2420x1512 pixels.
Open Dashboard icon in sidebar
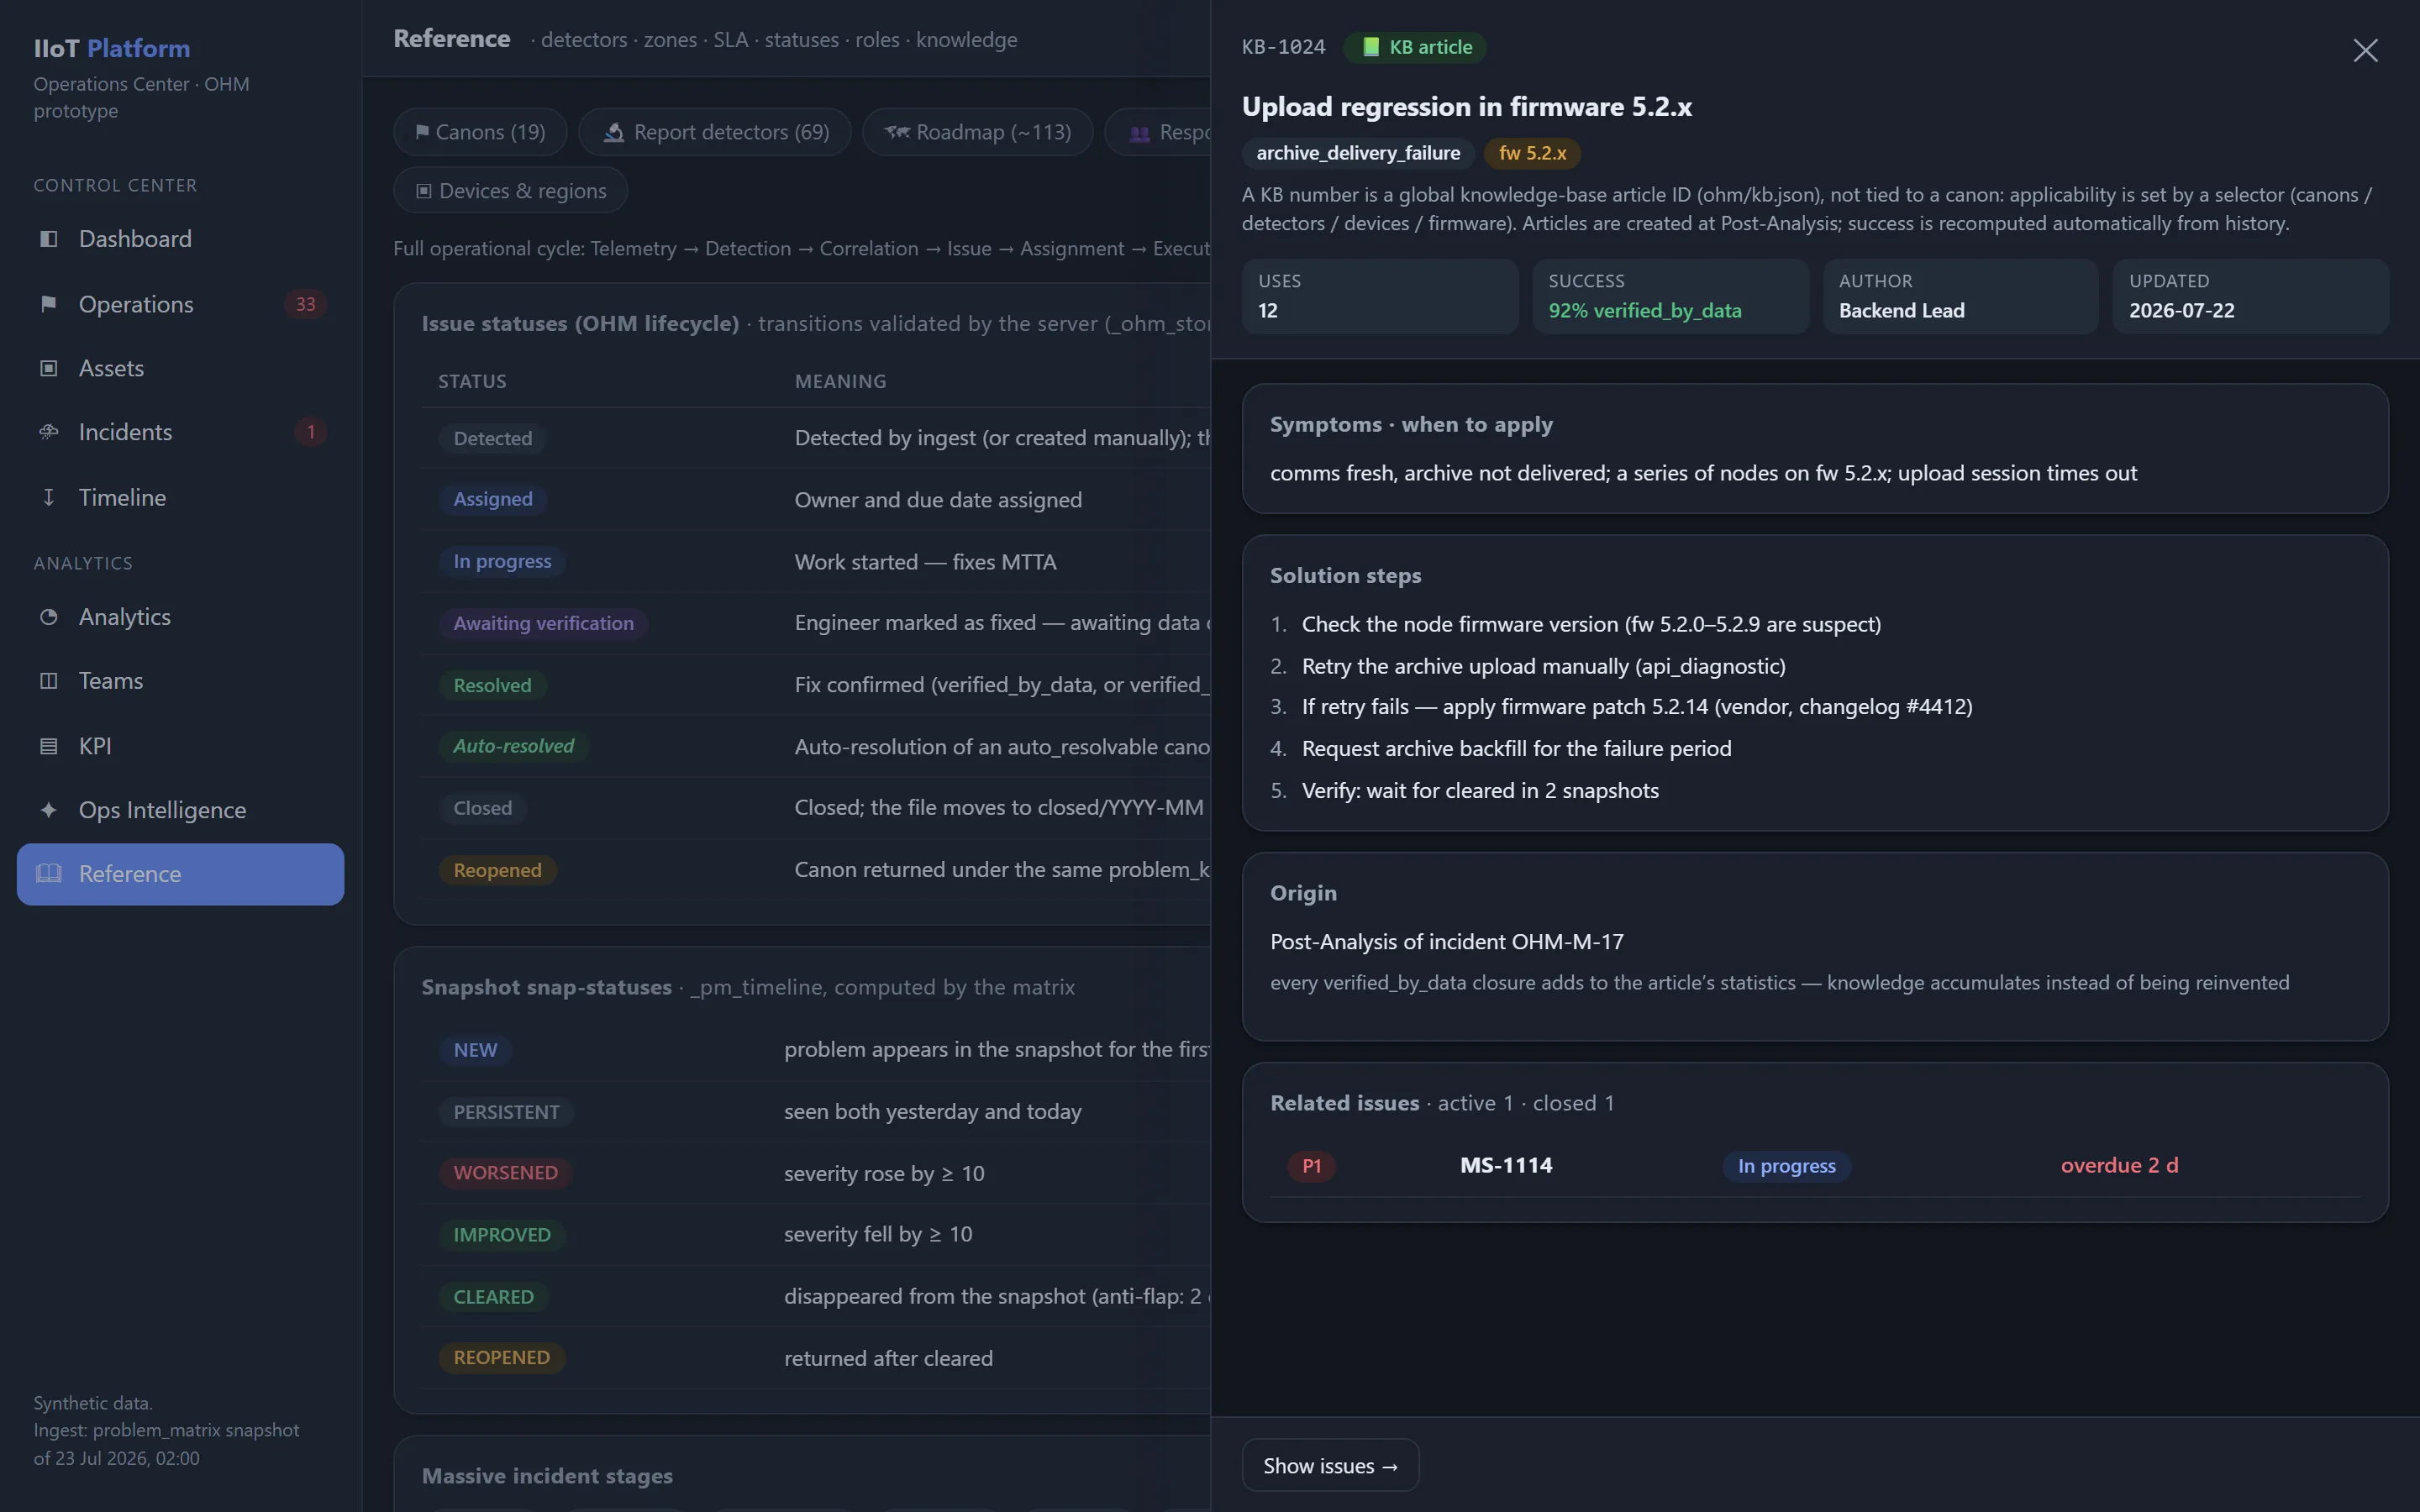[48, 239]
